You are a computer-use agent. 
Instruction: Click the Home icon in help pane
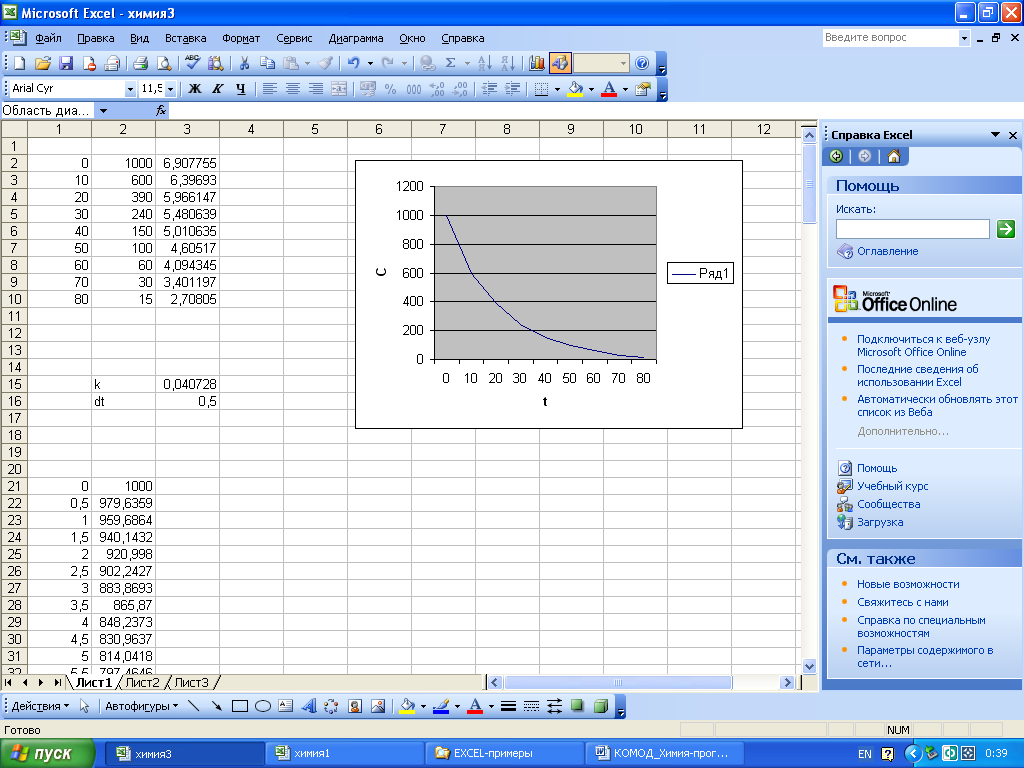pyautogui.click(x=893, y=156)
